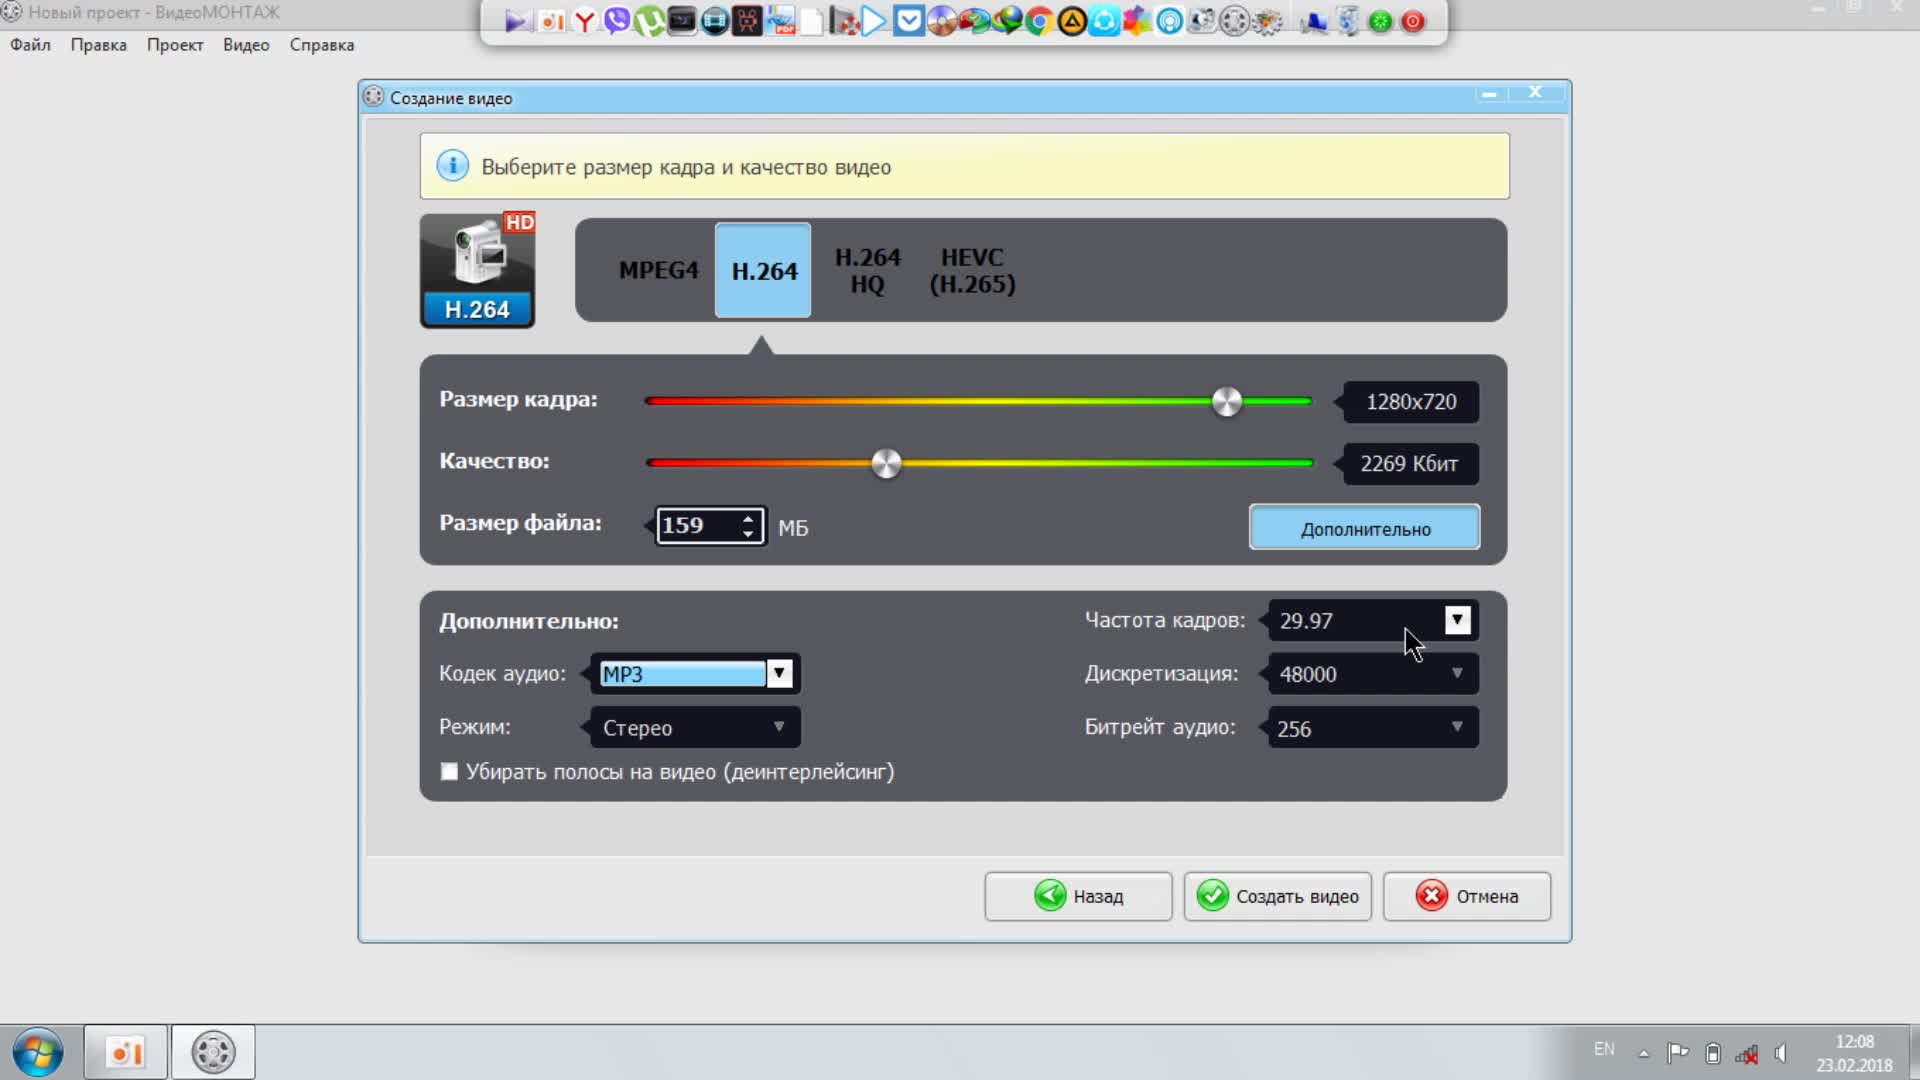Viewport: 1920px width, 1080px height.
Task: Open AIMP player from the top dock
Action: tap(1071, 21)
